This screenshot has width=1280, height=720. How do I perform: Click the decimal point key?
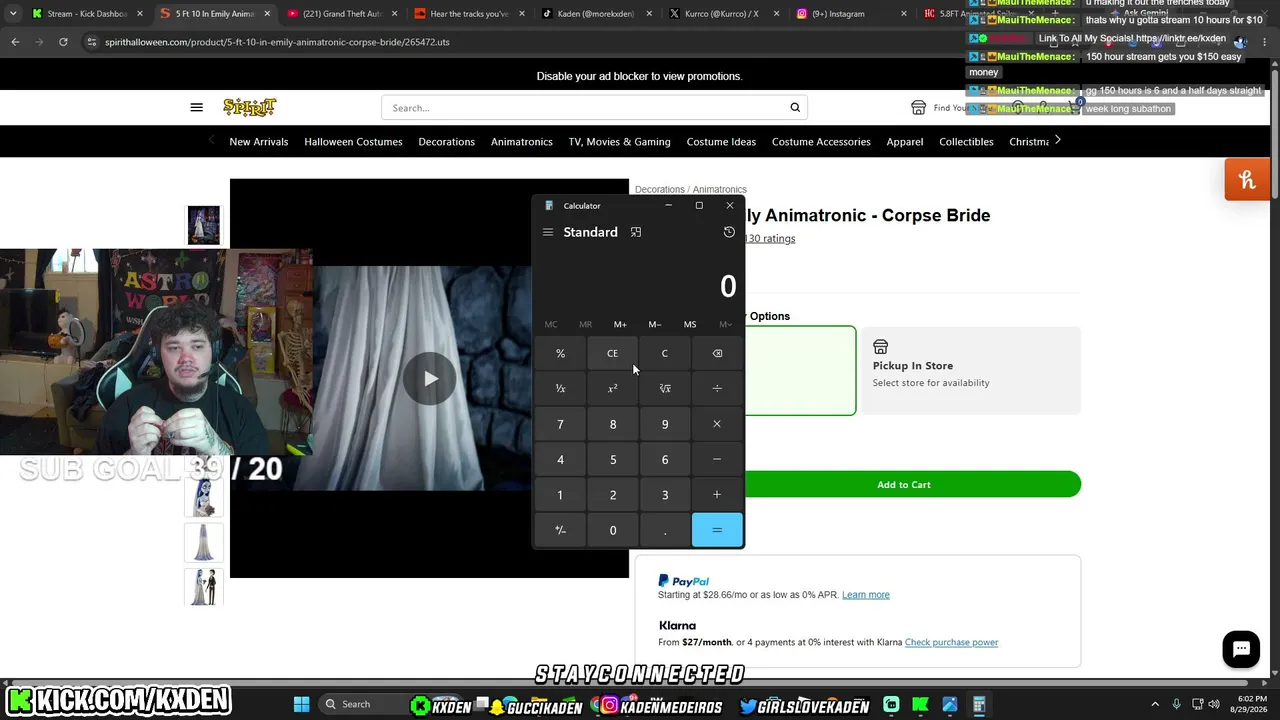pos(664,530)
